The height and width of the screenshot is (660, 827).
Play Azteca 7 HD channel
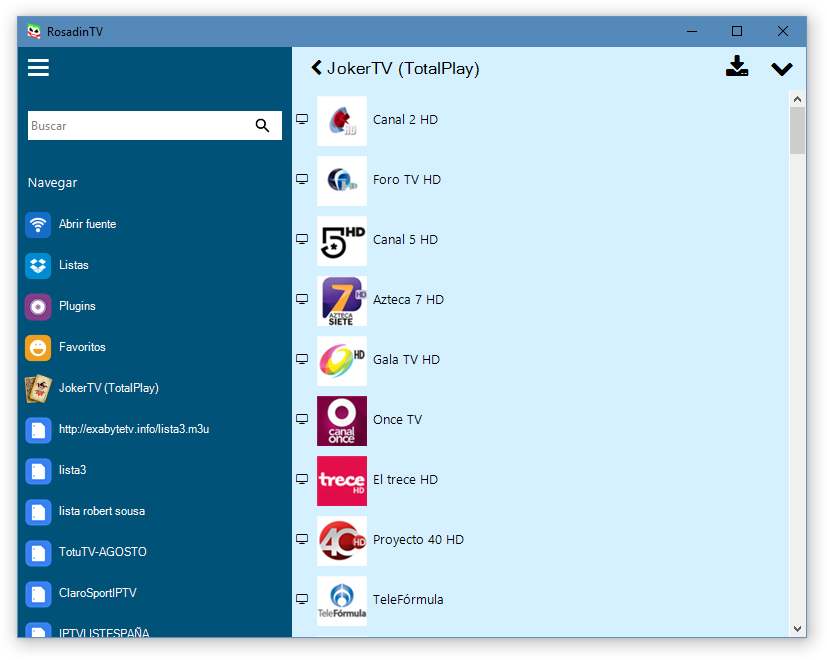[x=408, y=300]
